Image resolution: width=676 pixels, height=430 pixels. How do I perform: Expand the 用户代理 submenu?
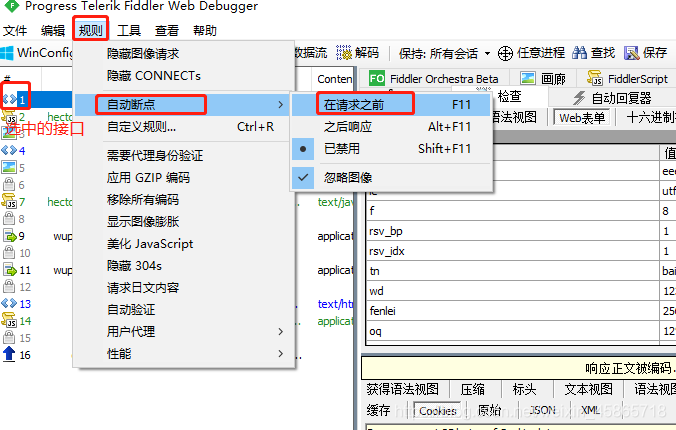coord(183,331)
